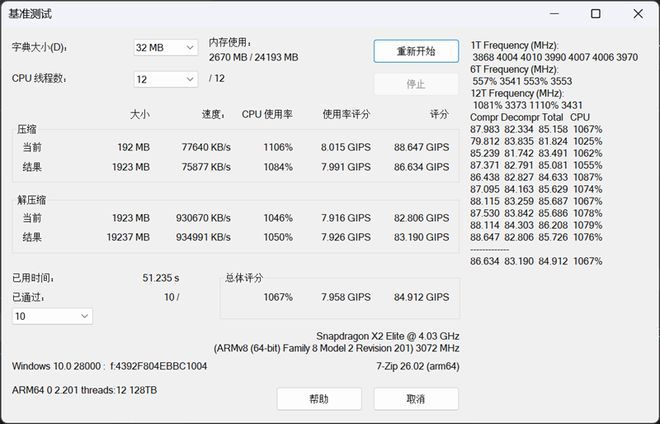Click the 1T Frequency (MHz) label
Viewport: 660px width, 424px height.
coord(514,45)
